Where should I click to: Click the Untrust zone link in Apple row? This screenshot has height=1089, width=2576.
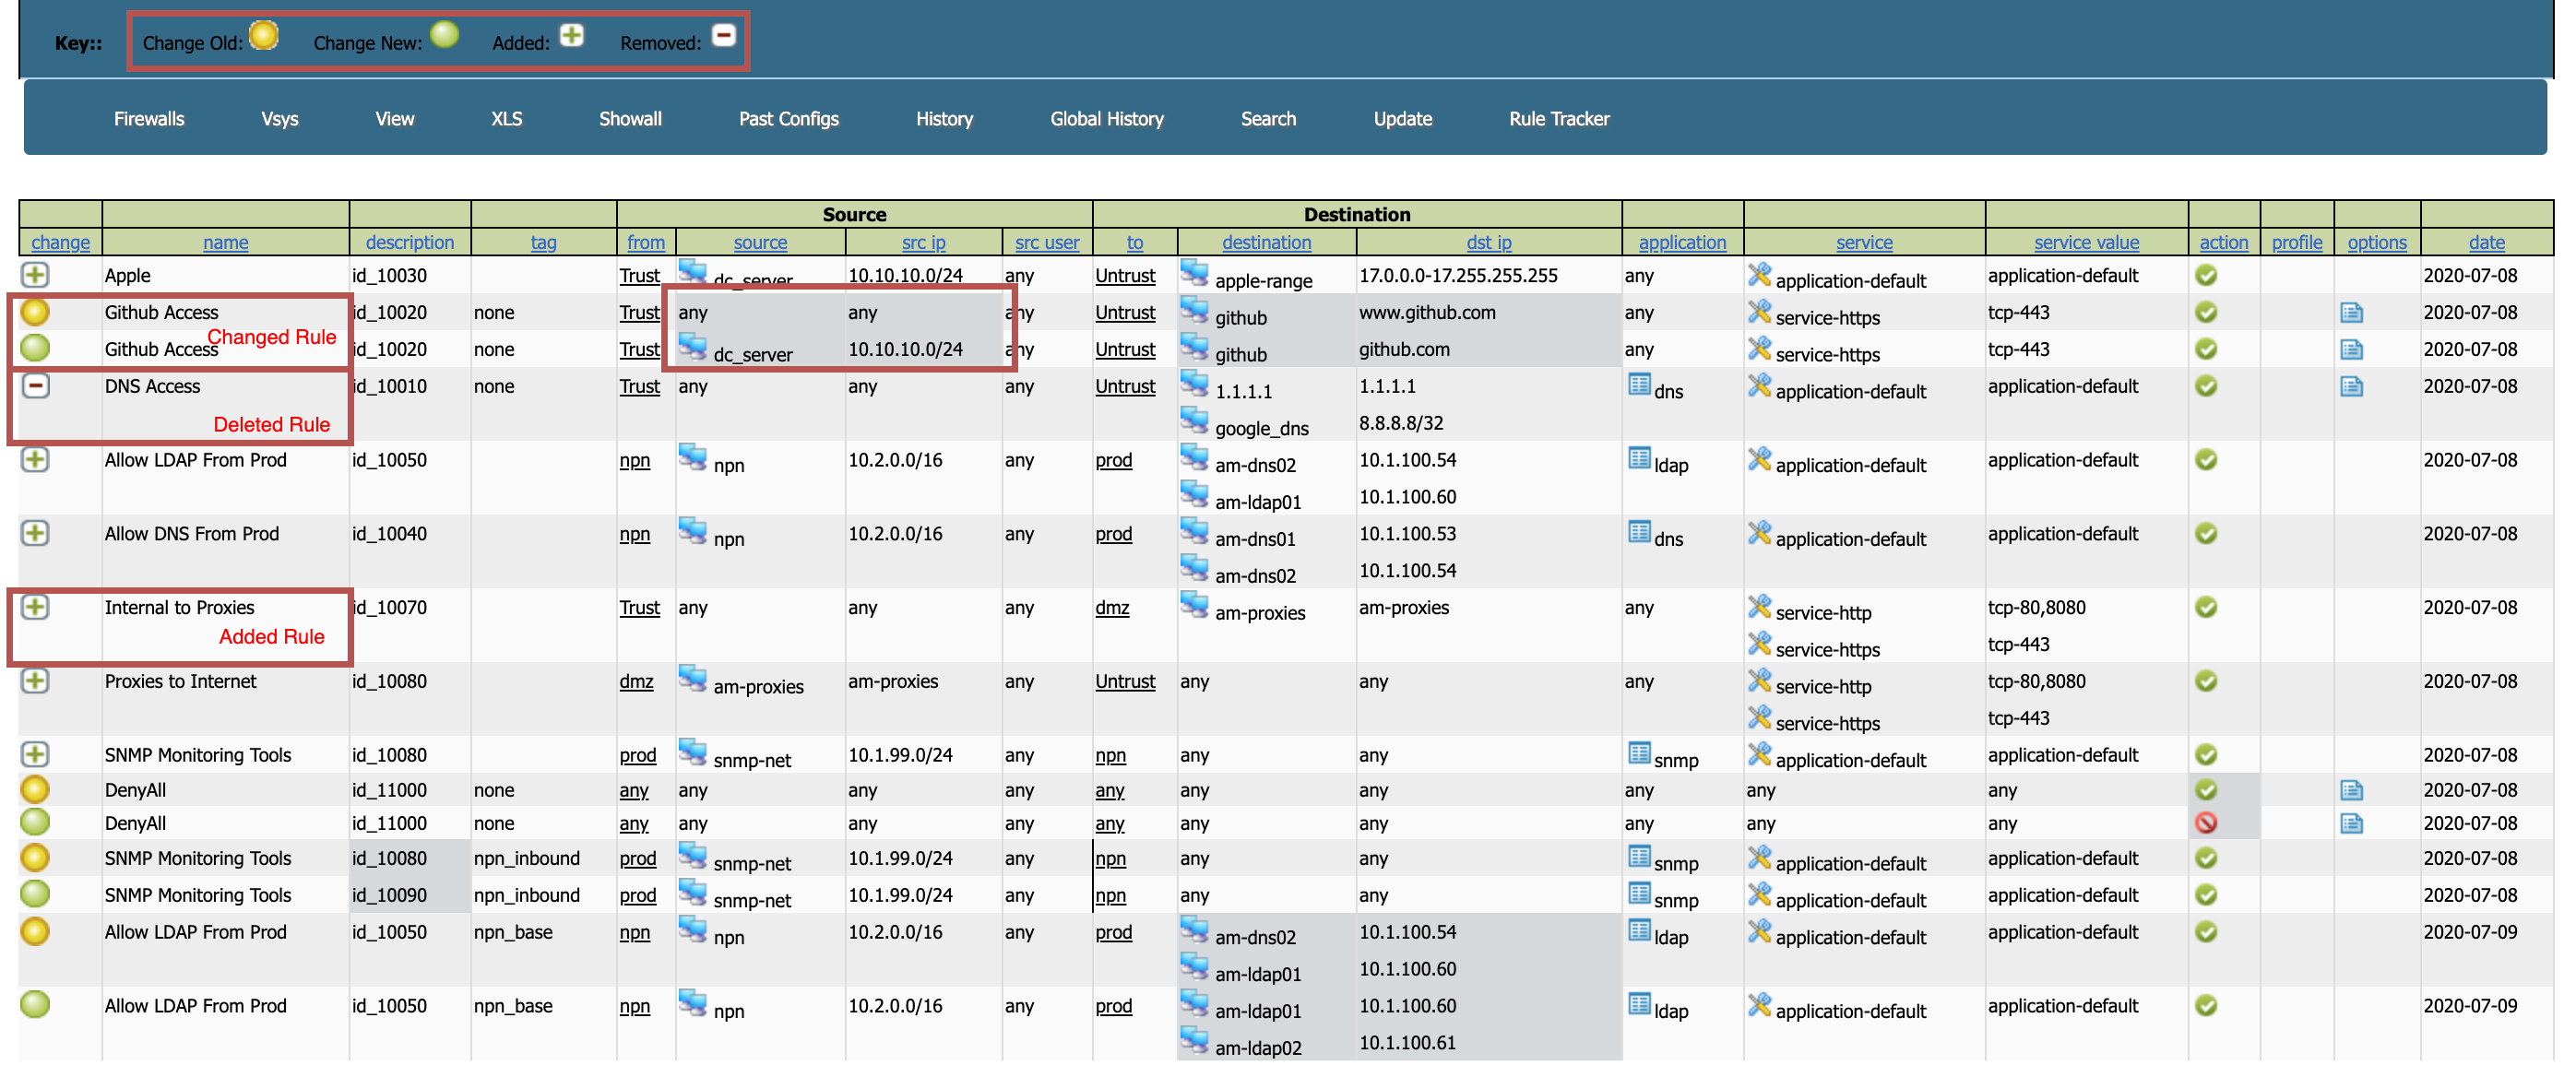pyautogui.click(x=1124, y=276)
